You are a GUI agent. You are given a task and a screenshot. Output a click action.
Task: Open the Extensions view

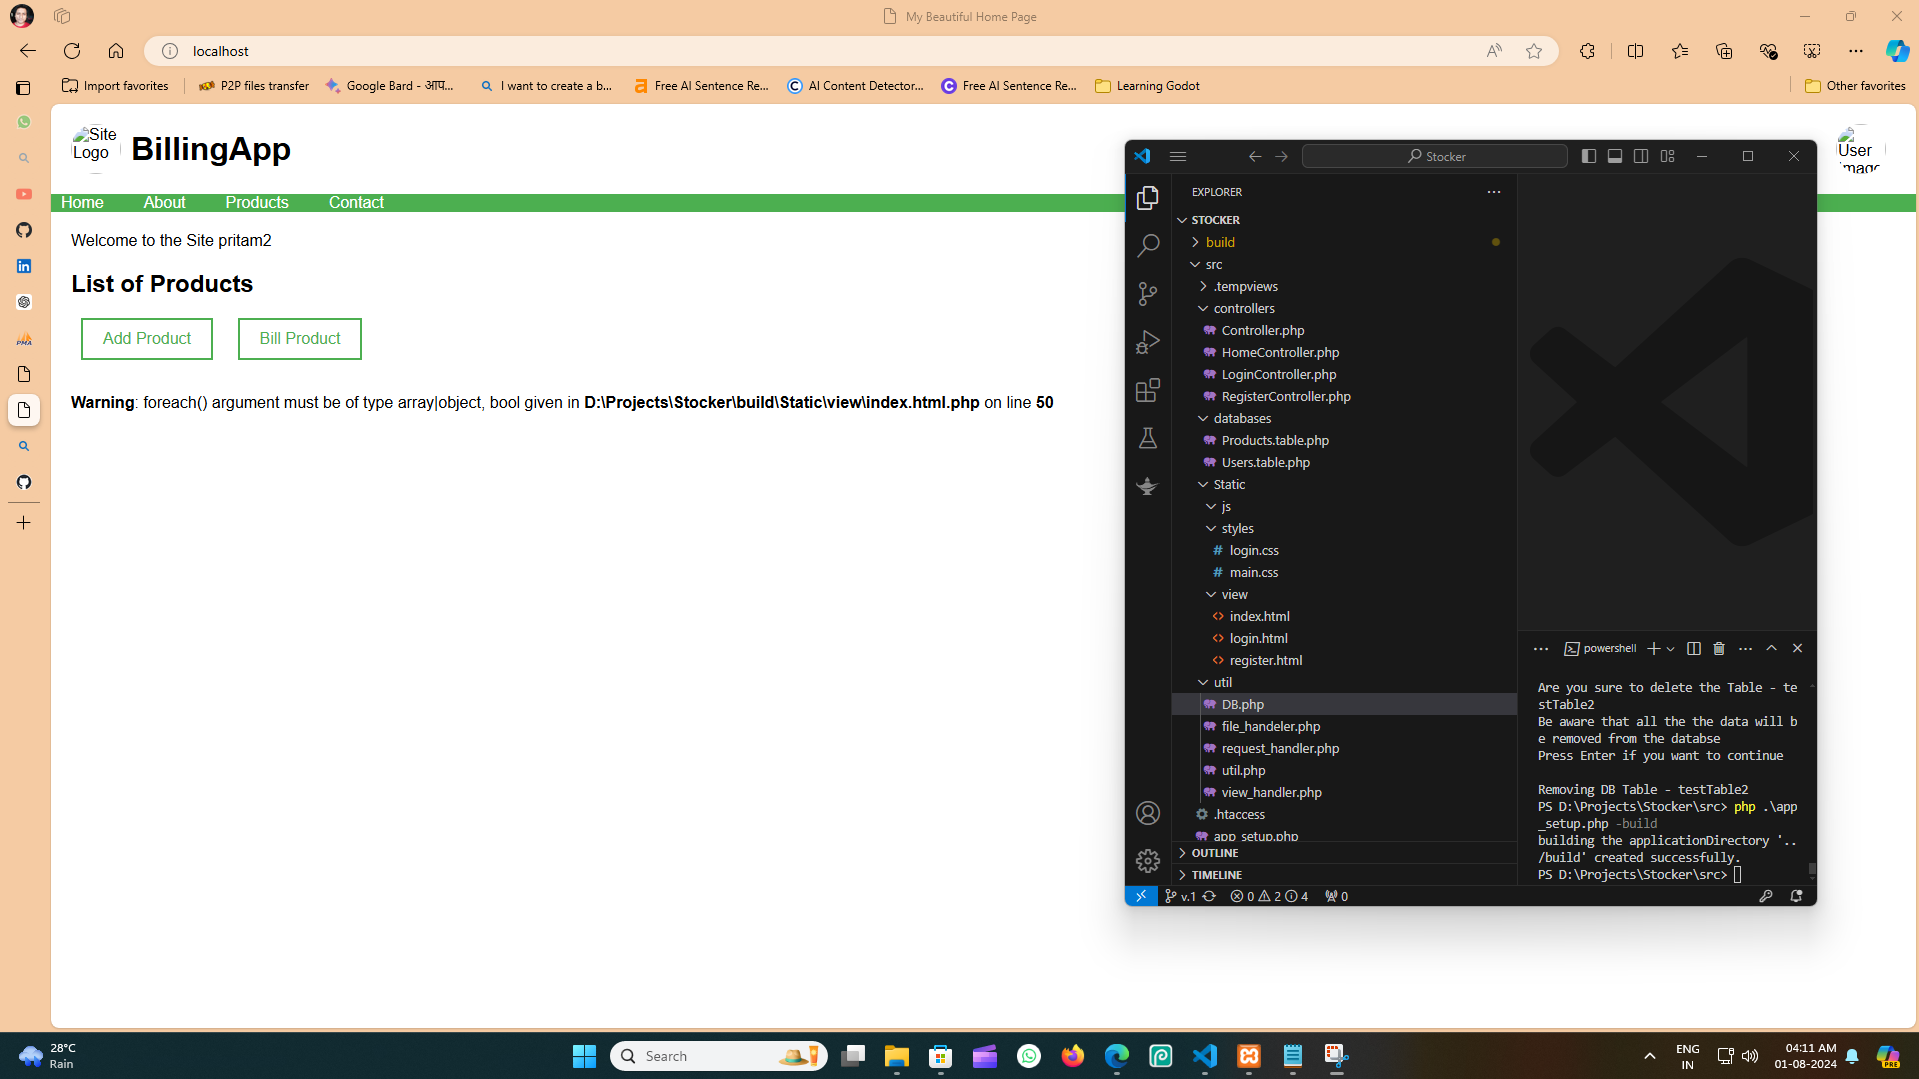pyautogui.click(x=1148, y=390)
